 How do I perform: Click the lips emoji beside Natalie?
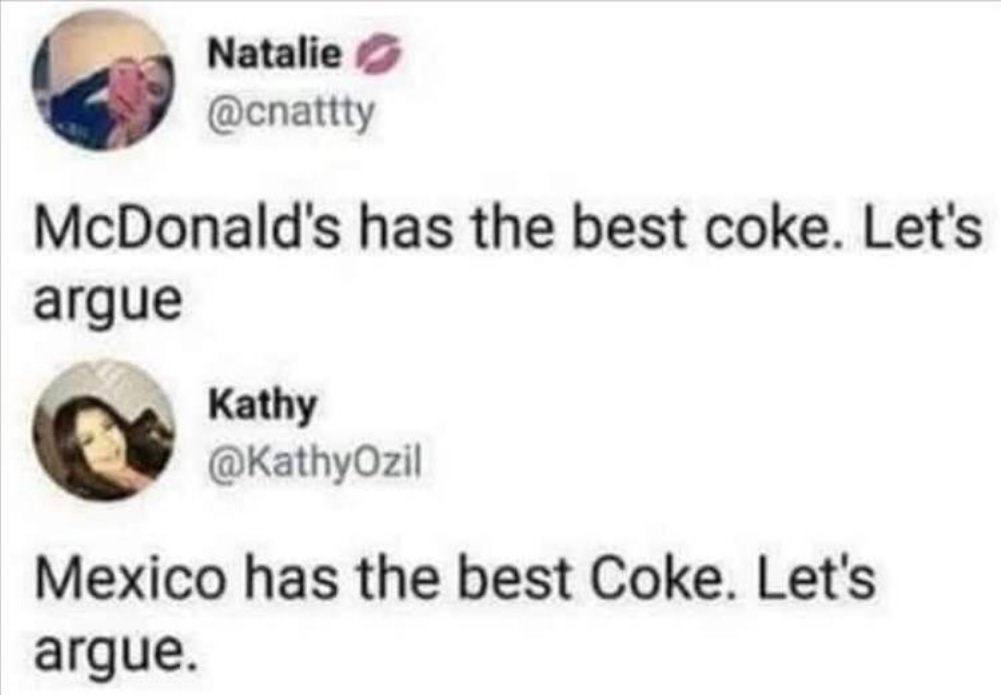375,56
